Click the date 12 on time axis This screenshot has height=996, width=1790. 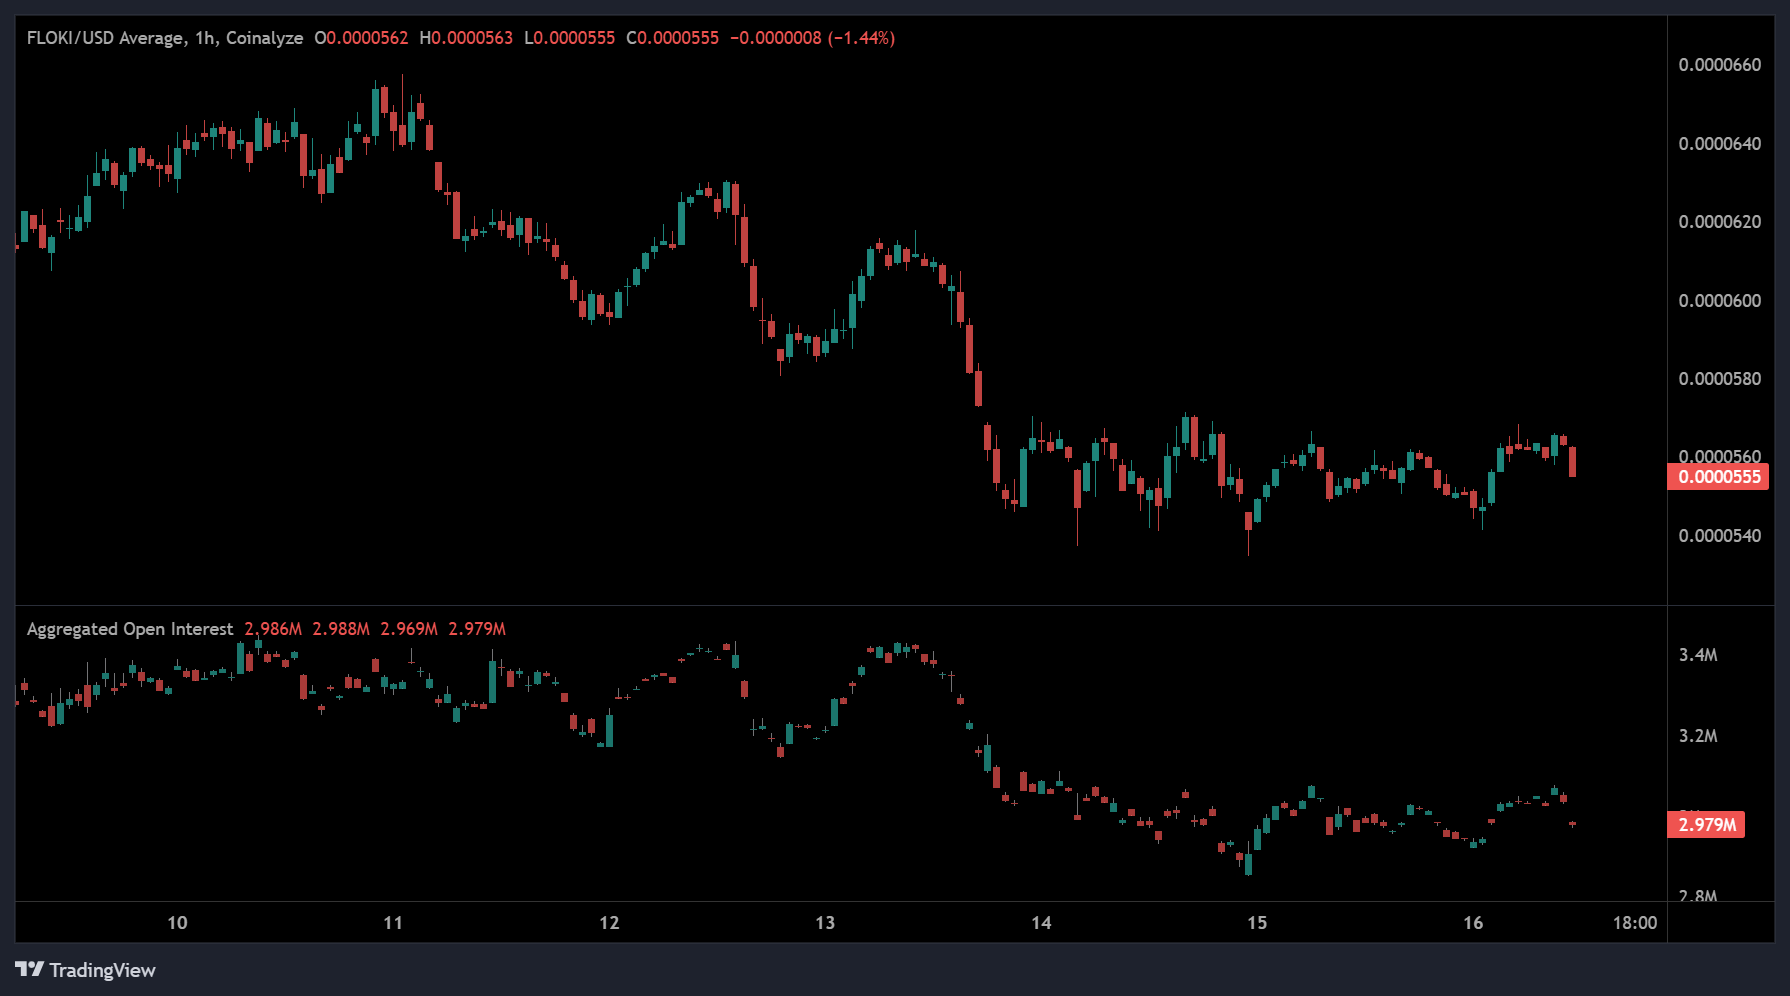[609, 922]
